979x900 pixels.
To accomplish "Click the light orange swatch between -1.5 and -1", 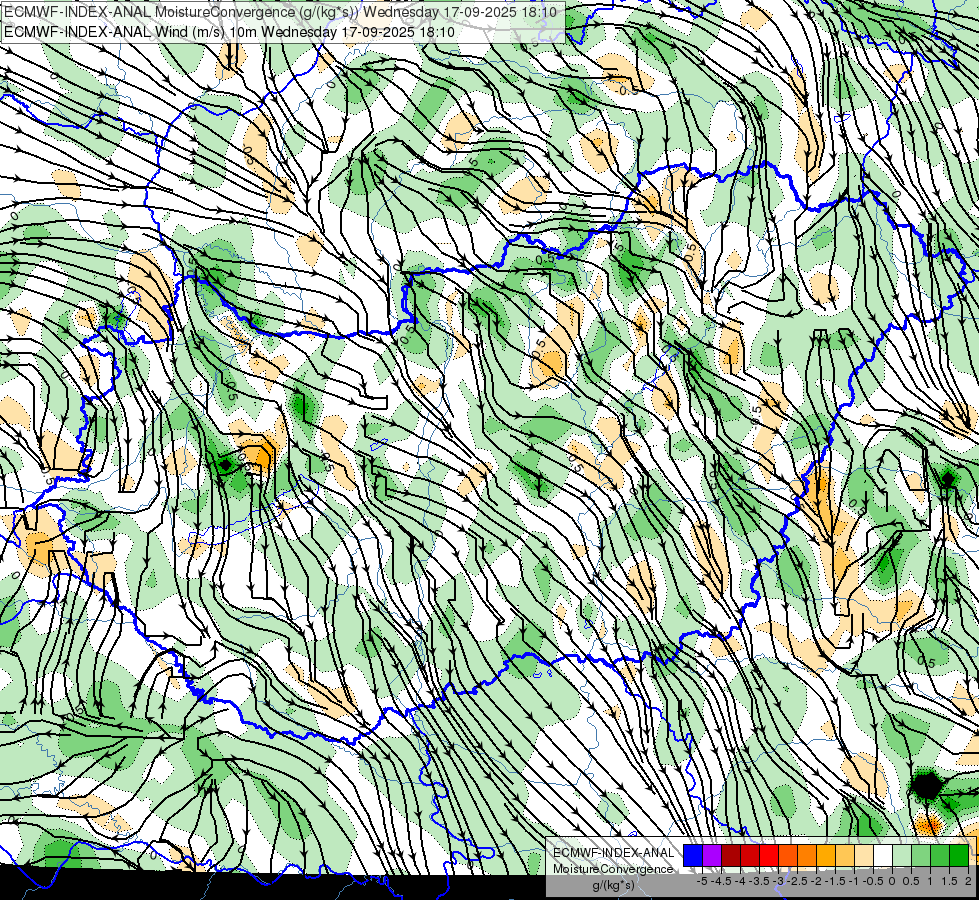I will 845,855.
